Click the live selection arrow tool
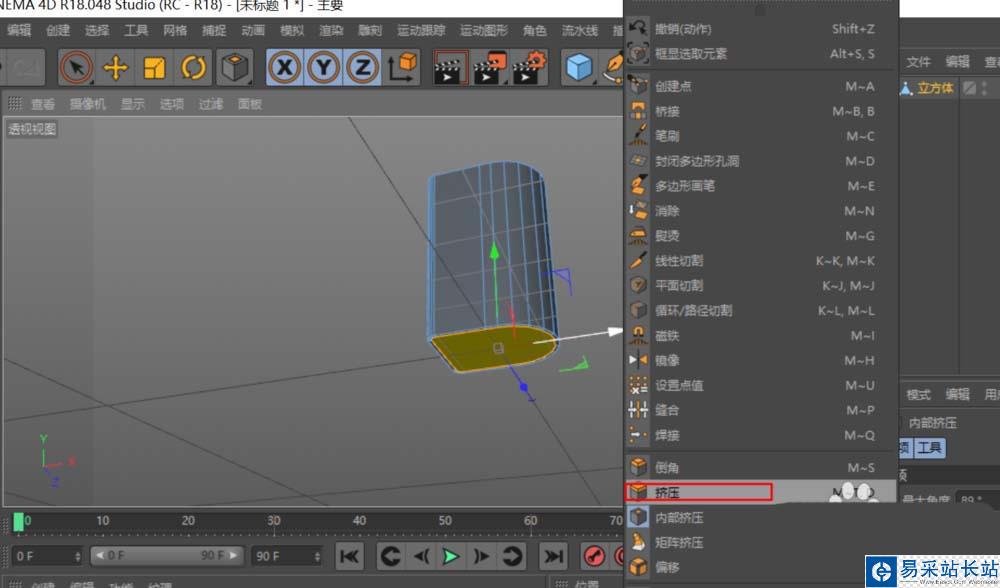Viewport: 1000px width, 588px height. (x=76, y=68)
